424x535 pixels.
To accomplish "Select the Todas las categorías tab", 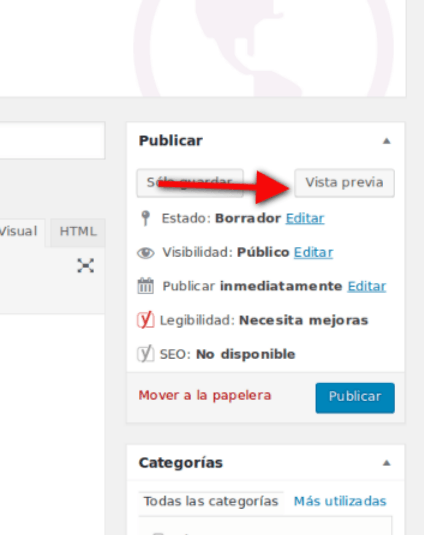I will click(x=211, y=501).
